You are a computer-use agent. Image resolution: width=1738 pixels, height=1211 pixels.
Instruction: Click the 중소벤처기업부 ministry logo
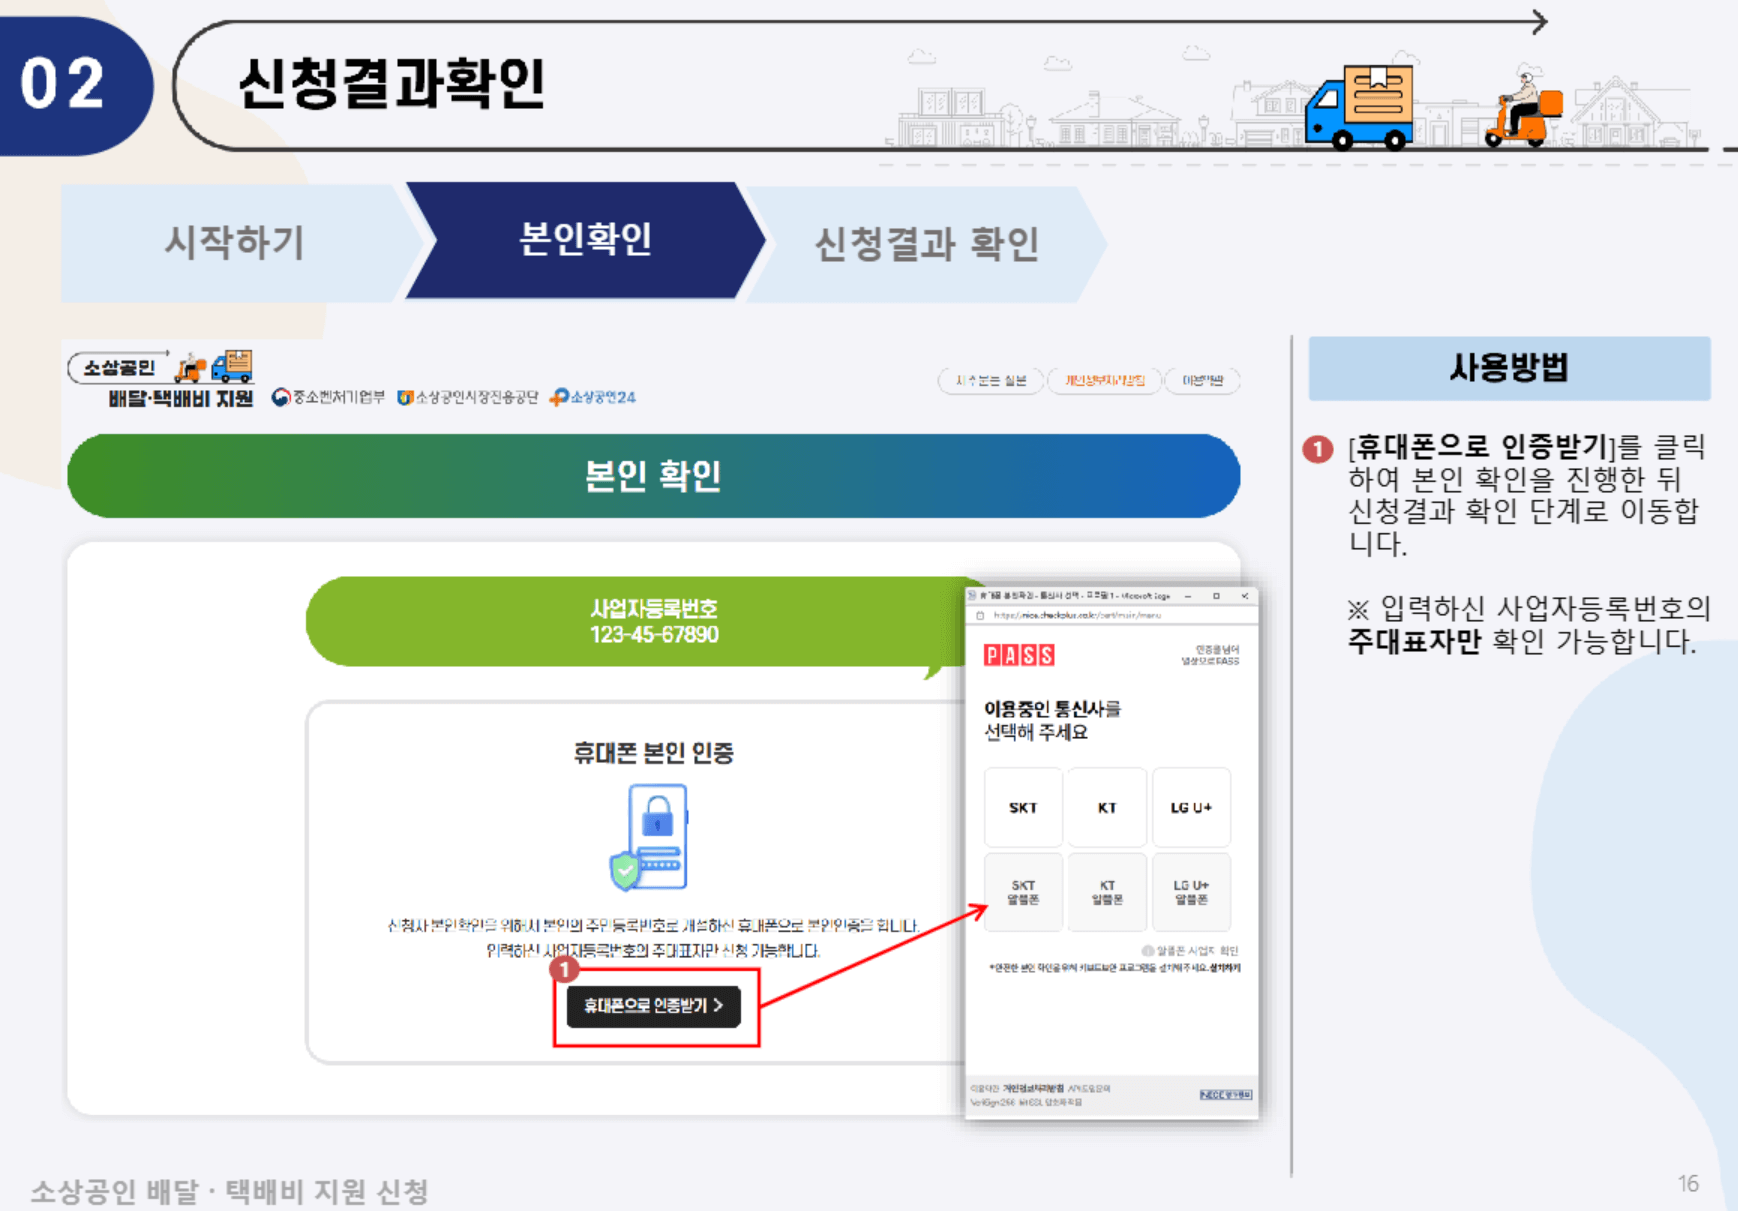(330, 396)
